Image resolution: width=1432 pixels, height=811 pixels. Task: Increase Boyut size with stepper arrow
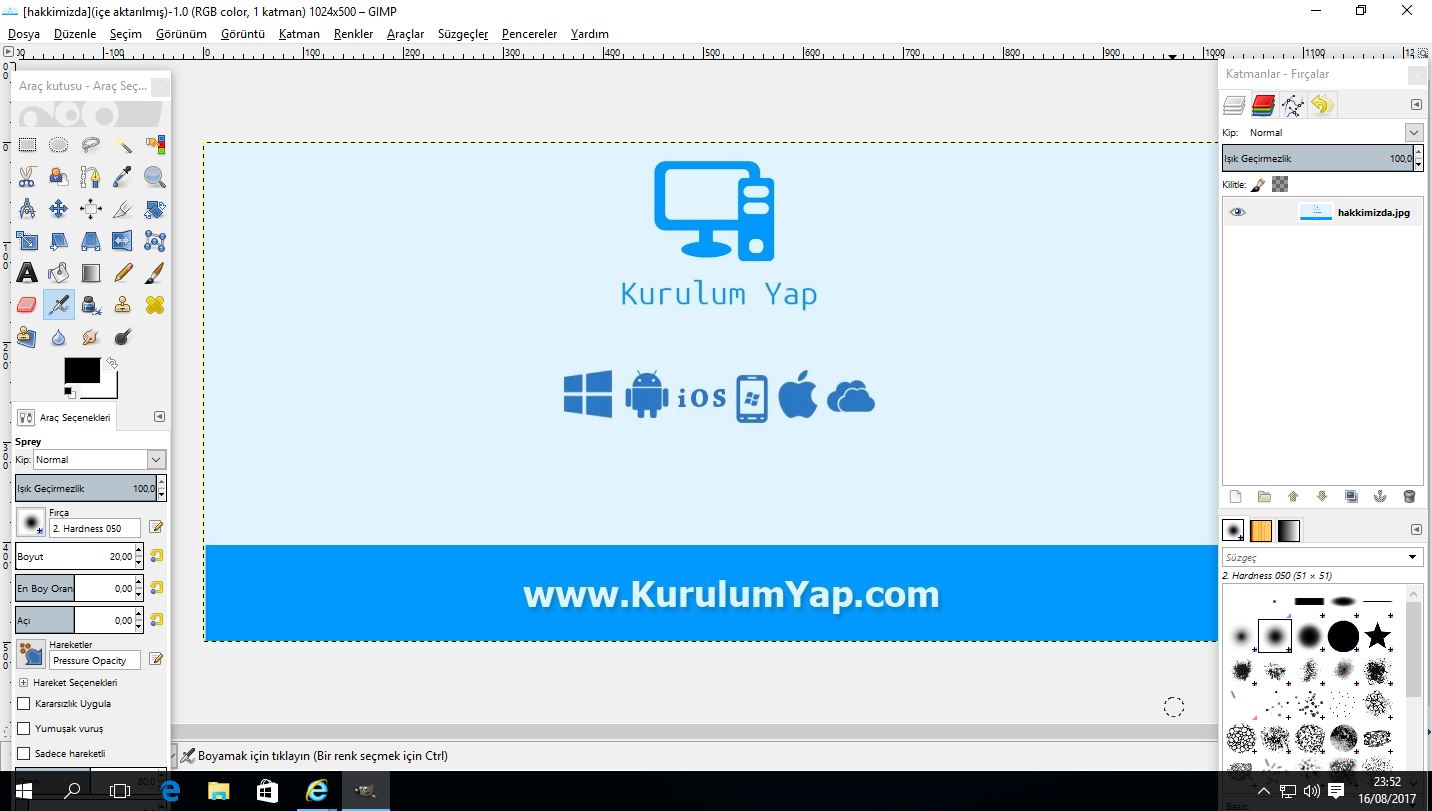(x=139, y=551)
